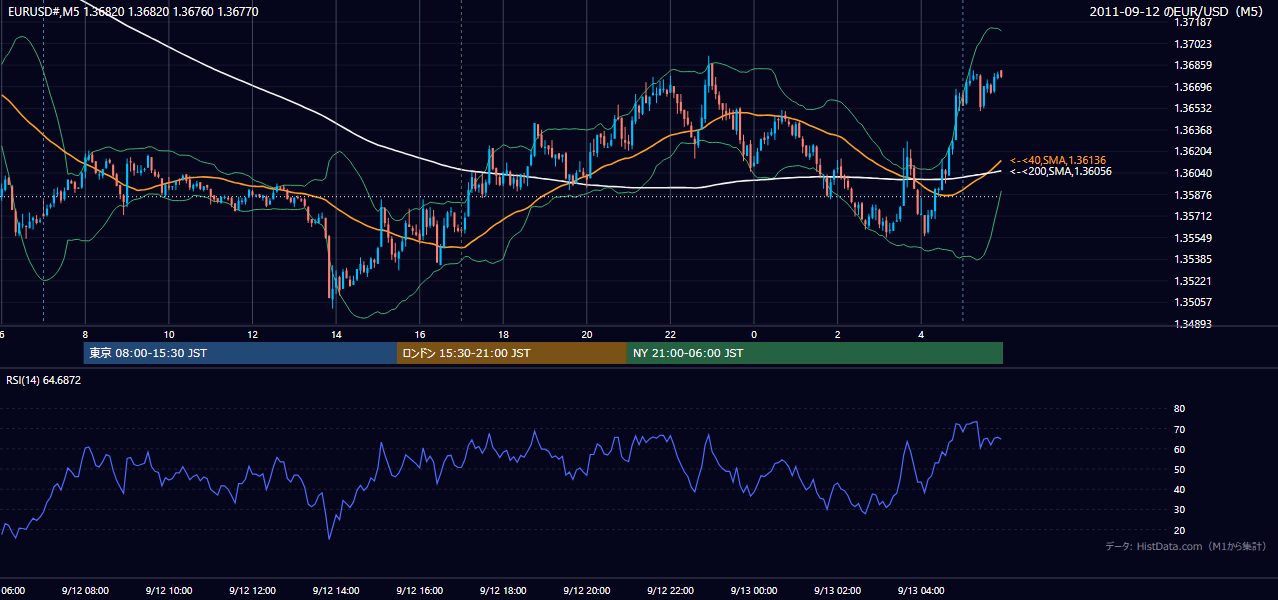The image size is (1278, 600).
Task: Click price axis value 1.35549
Action: coord(1194,239)
